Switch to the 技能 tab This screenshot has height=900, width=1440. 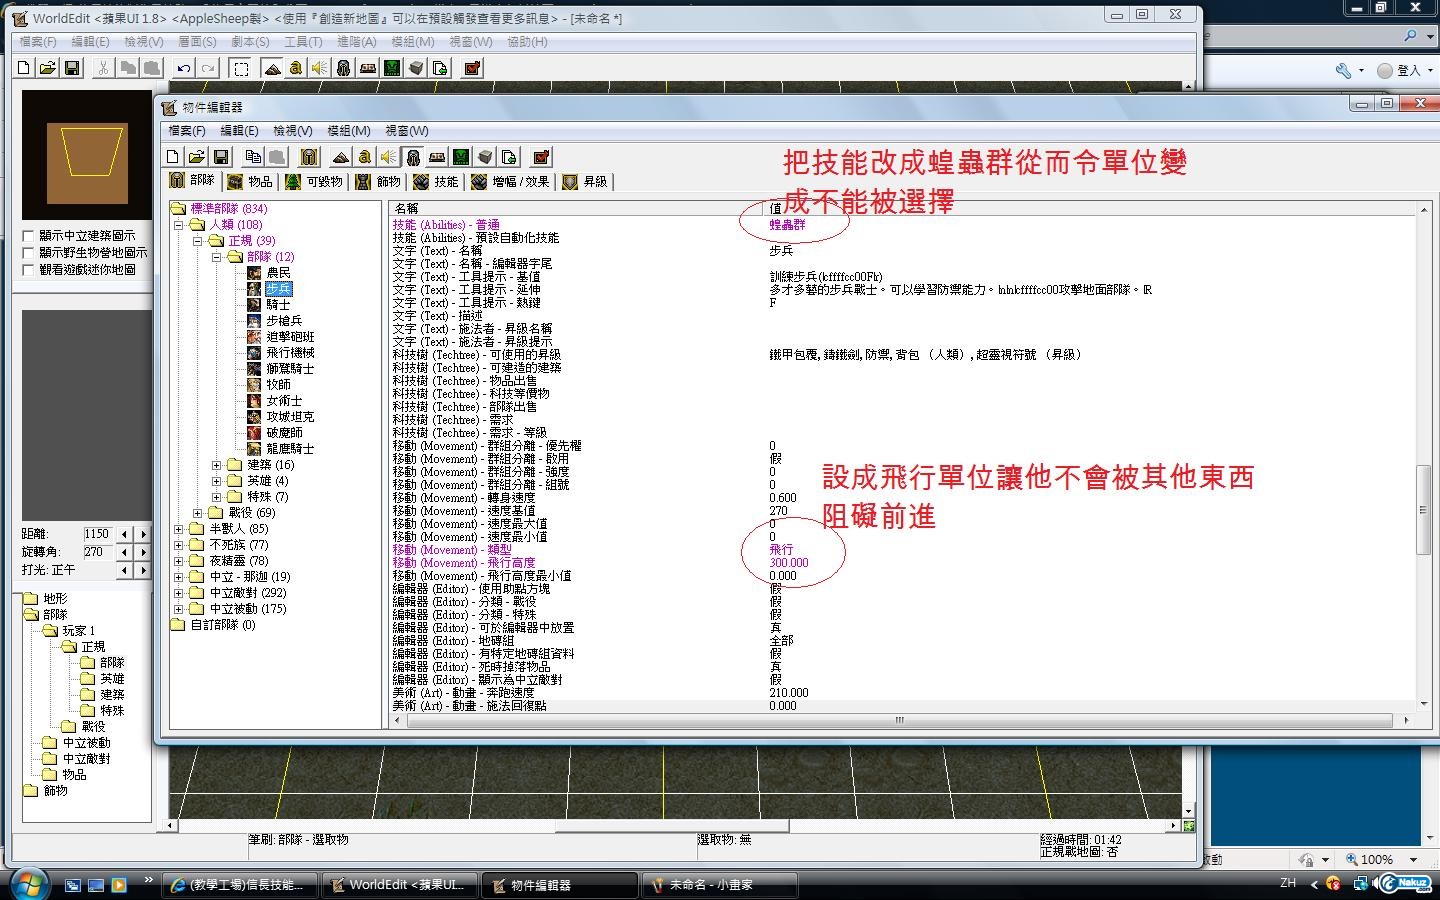coord(436,181)
